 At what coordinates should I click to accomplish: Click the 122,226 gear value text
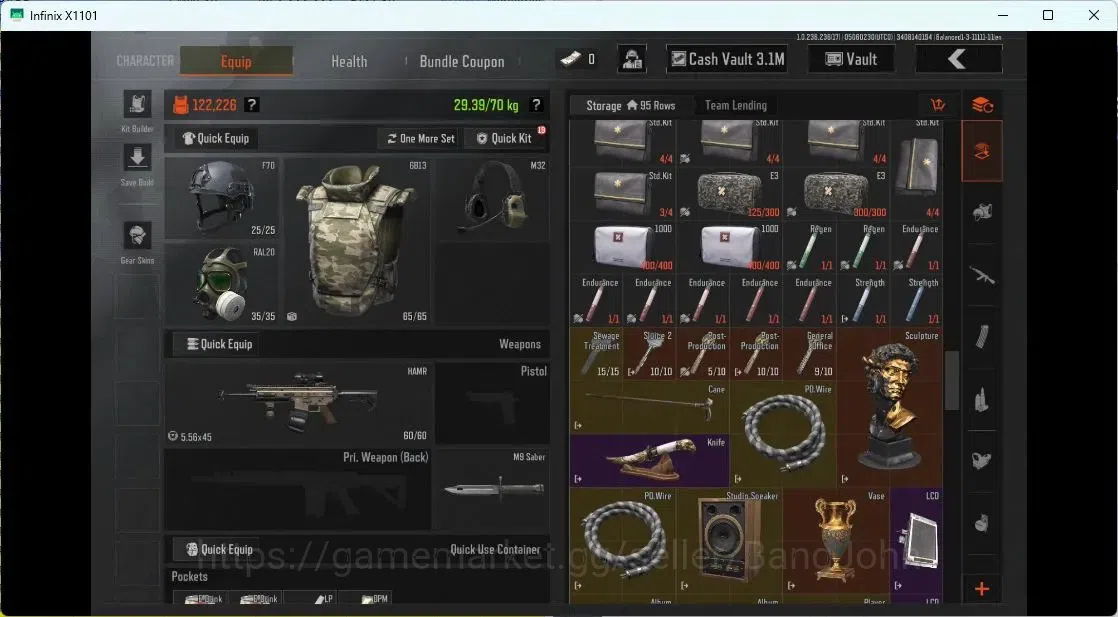(x=214, y=105)
